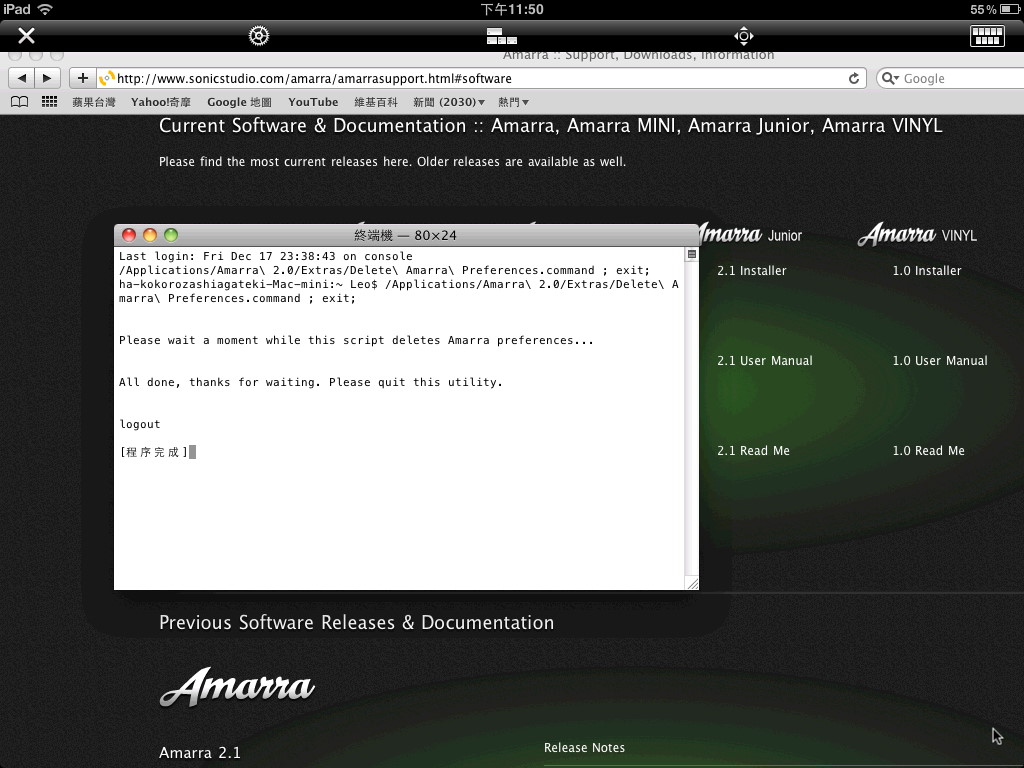Open the bookmarks book icon
This screenshot has width=1024, height=768.
pos(20,102)
